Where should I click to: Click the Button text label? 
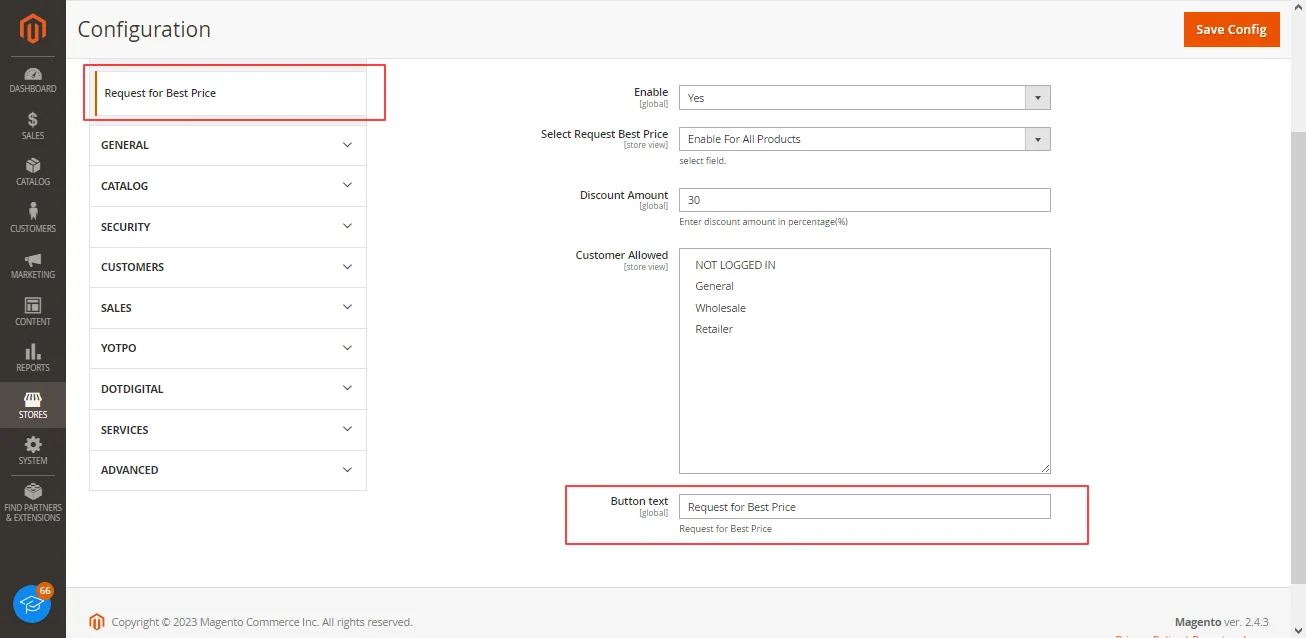click(639, 501)
